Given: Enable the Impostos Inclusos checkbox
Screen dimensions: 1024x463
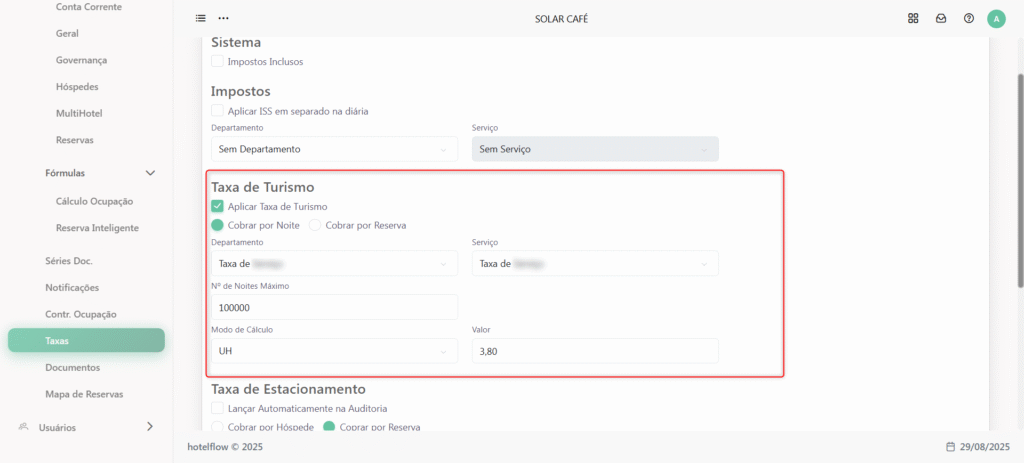Looking at the screenshot, I should pos(217,61).
